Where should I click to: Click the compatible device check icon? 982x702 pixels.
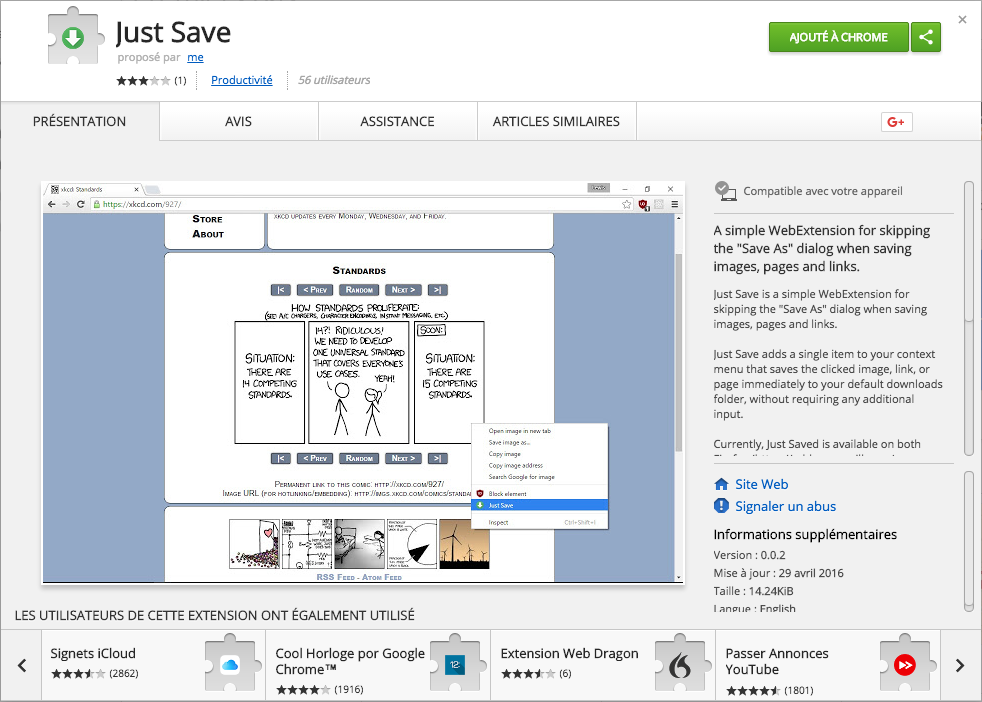click(725, 191)
